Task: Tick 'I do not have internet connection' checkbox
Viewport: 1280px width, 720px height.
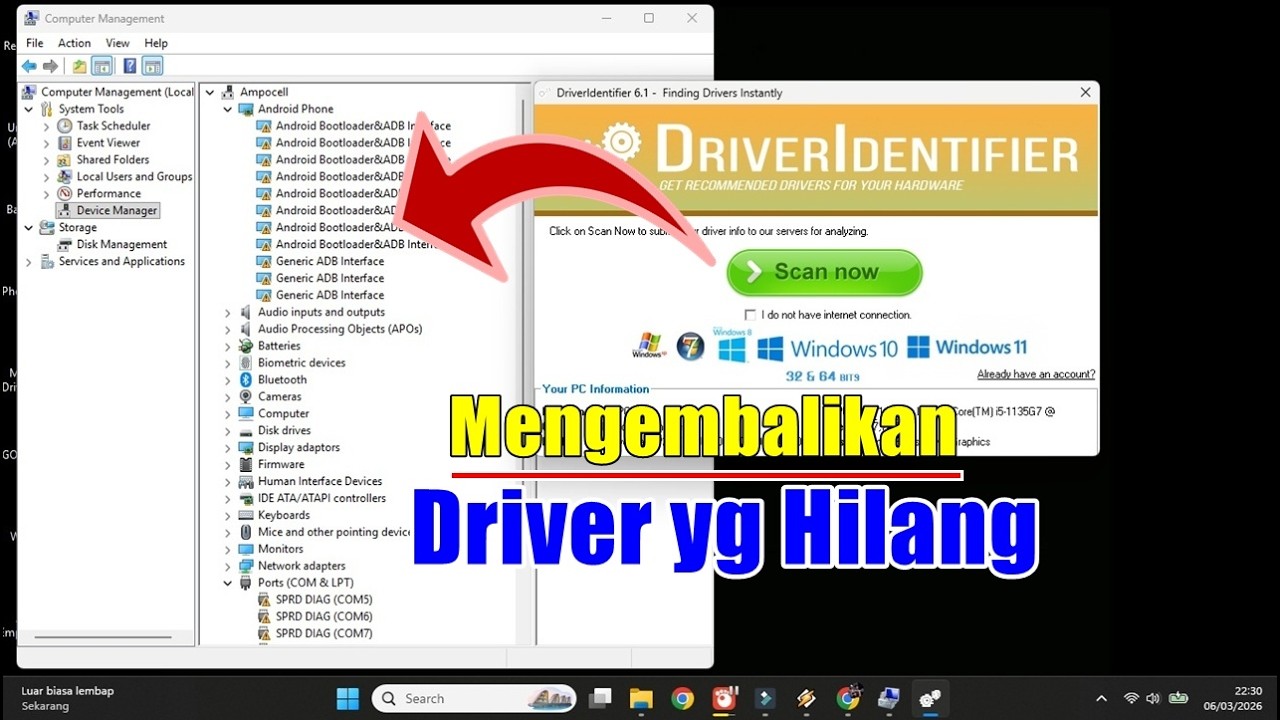Action: pyautogui.click(x=750, y=315)
